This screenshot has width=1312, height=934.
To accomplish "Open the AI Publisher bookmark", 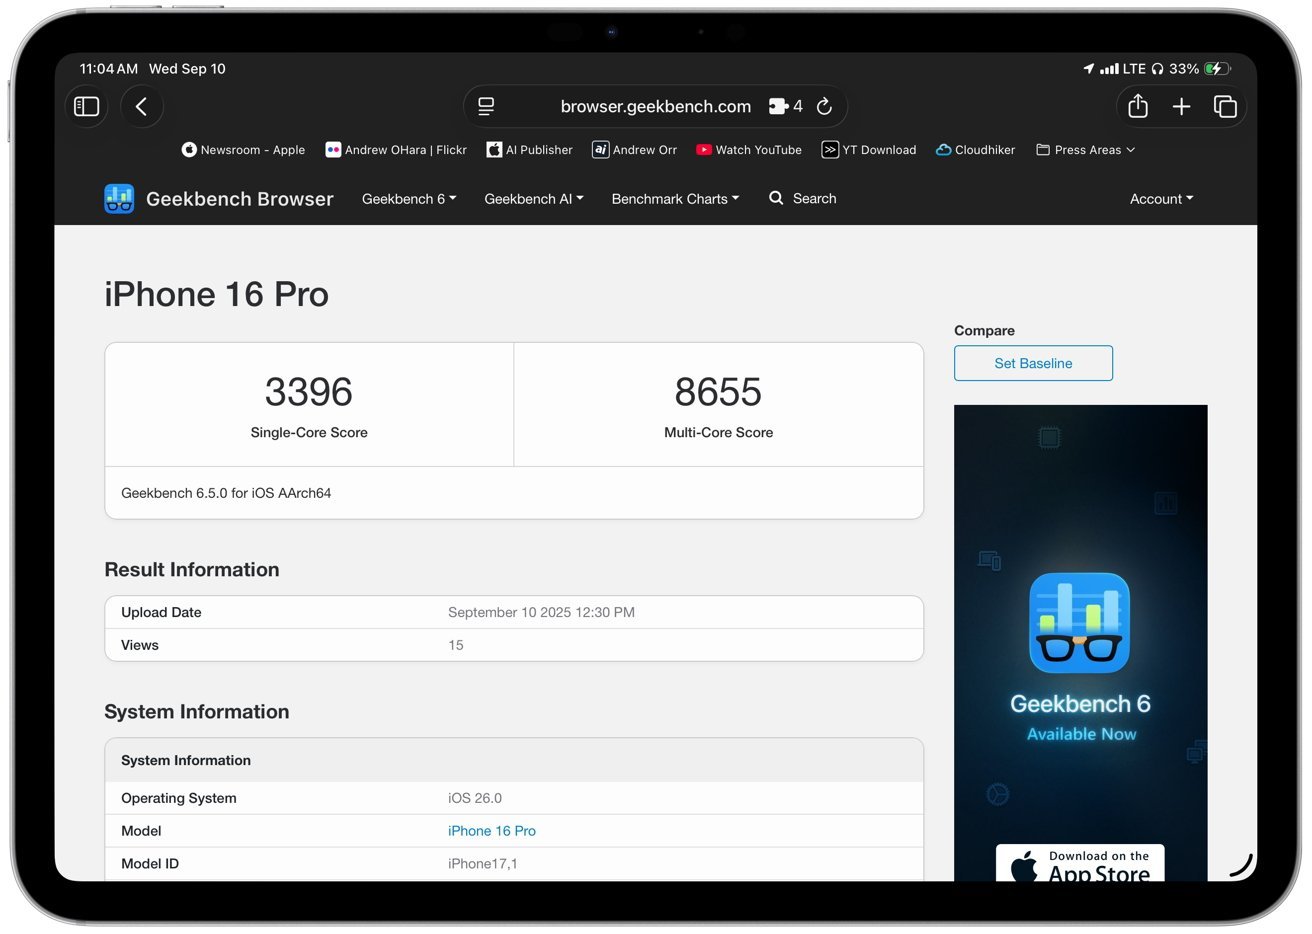I will [529, 150].
